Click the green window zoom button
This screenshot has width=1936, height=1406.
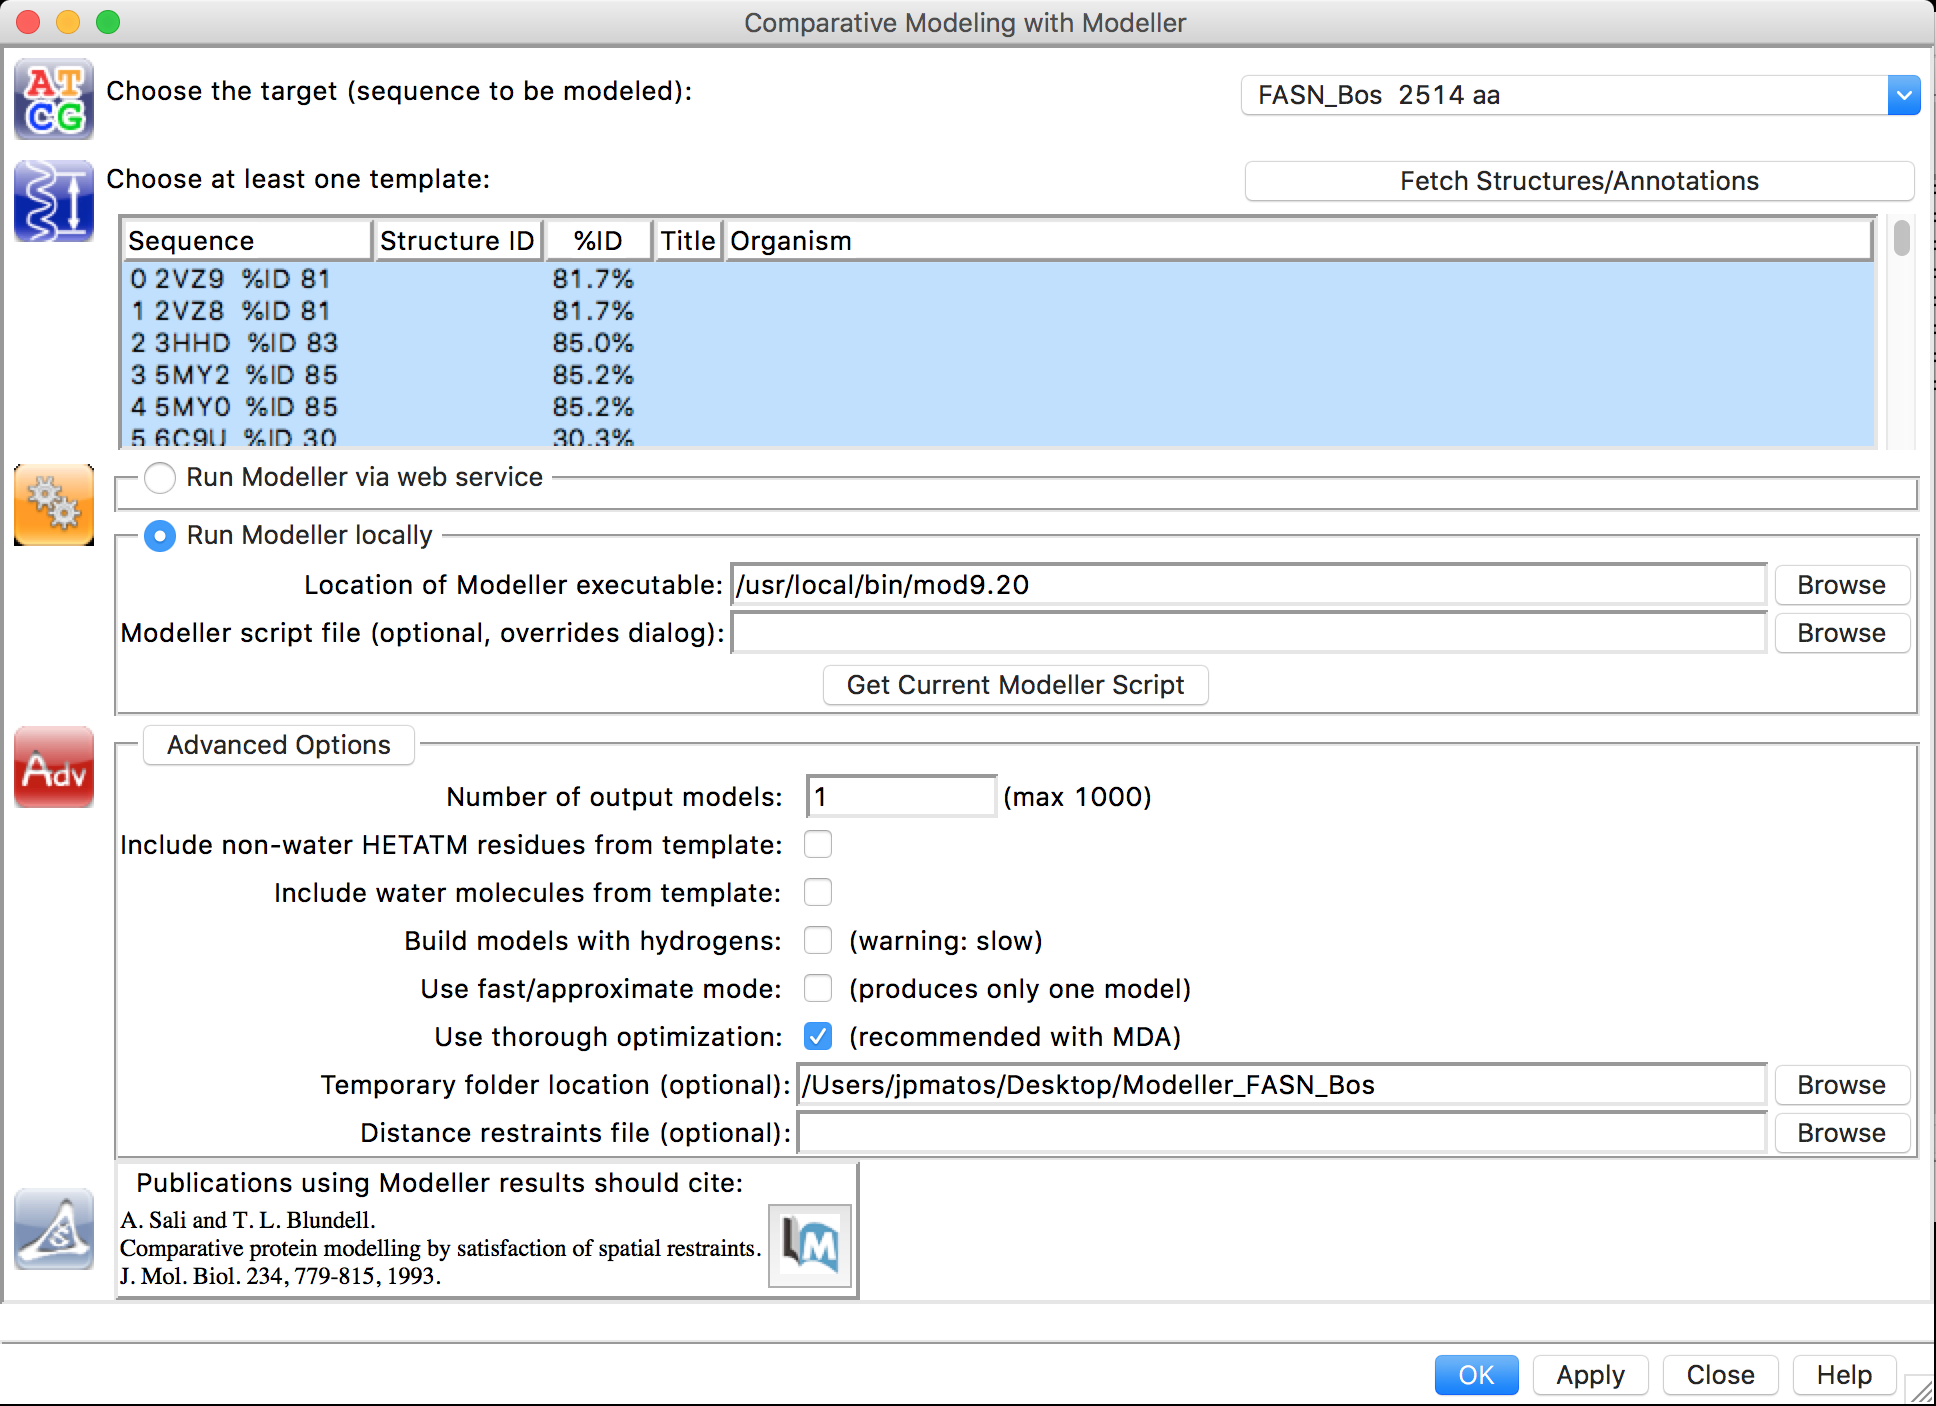pos(108,22)
